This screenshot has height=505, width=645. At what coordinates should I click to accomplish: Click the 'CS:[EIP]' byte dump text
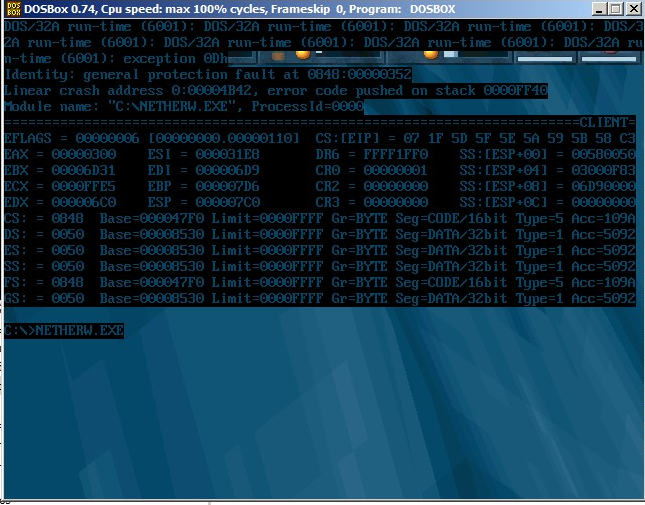[x=476, y=138]
